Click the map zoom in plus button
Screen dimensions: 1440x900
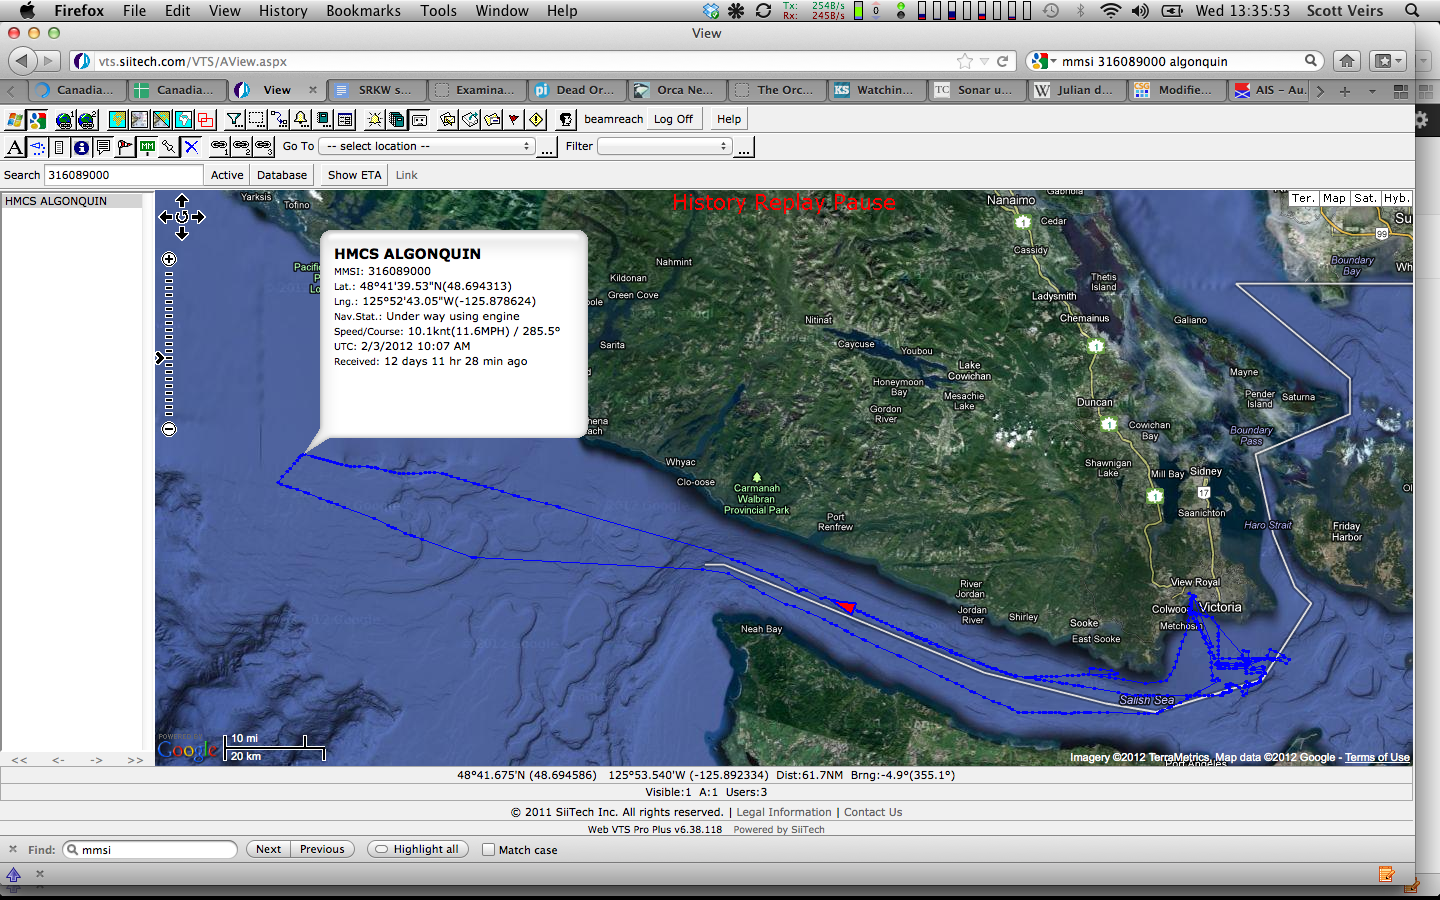(169, 259)
